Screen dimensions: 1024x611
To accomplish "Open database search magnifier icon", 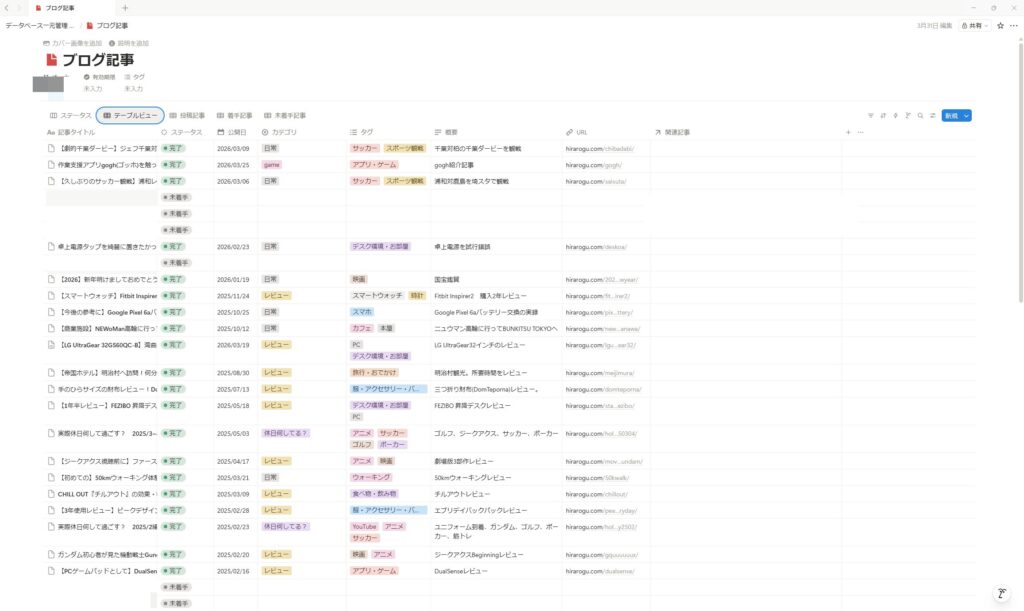I will (920, 116).
